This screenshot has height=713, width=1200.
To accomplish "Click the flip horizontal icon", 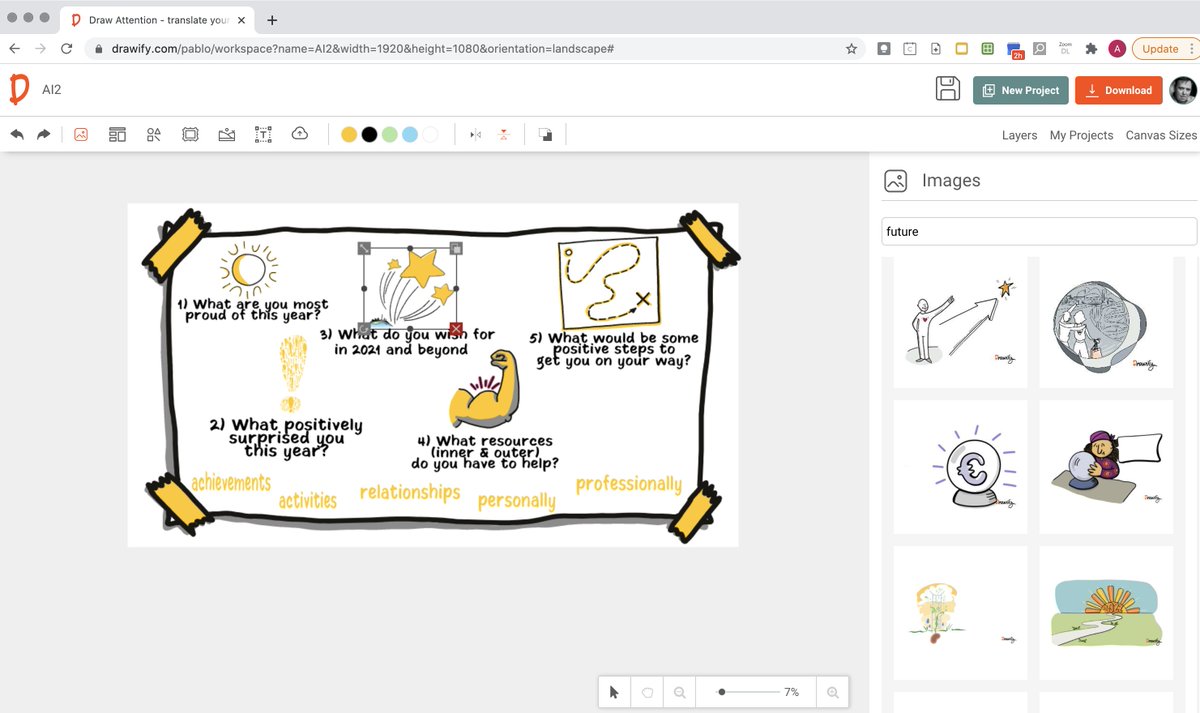I will click(x=474, y=134).
